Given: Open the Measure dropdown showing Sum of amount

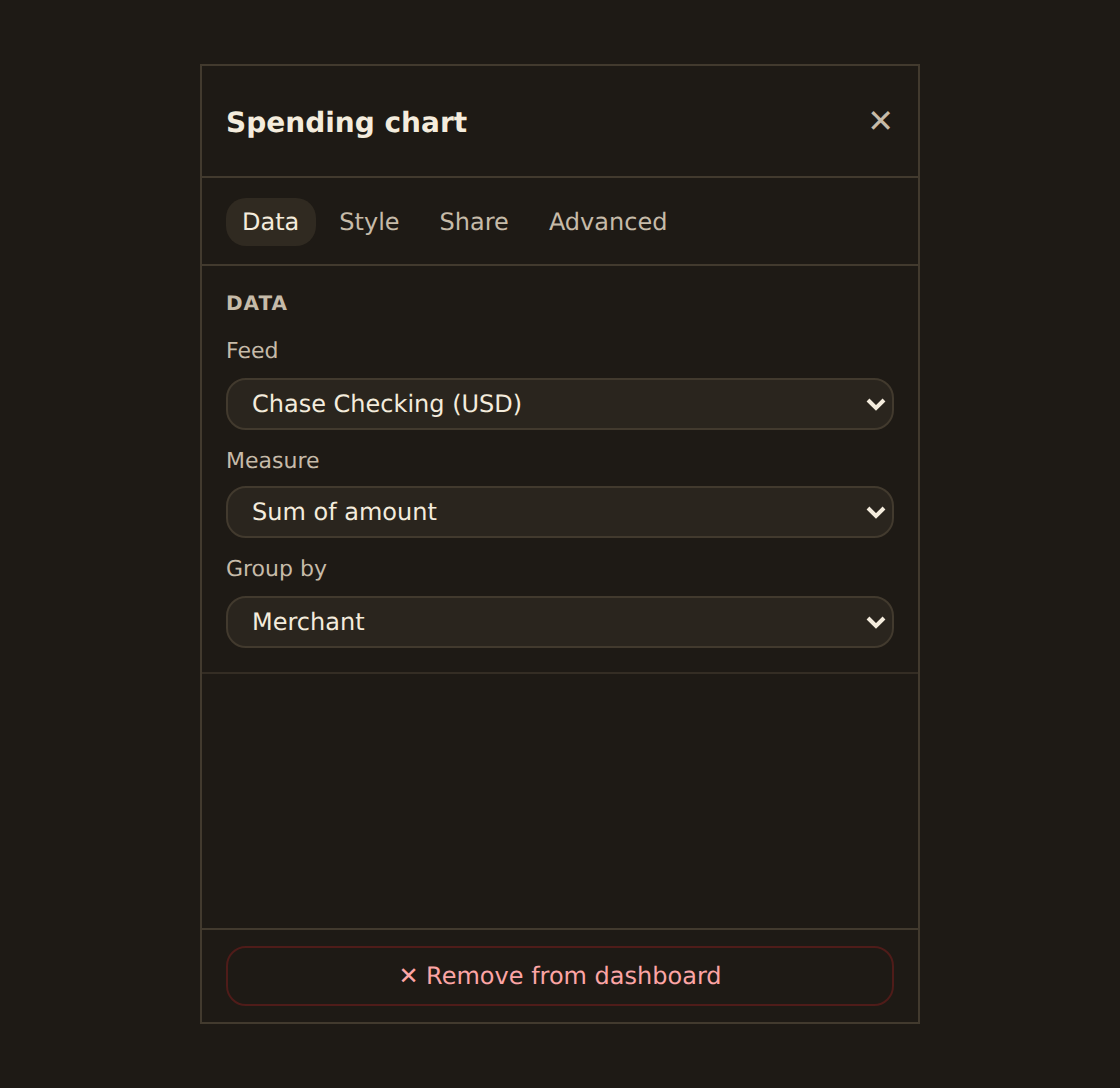Looking at the screenshot, I should [x=559, y=512].
